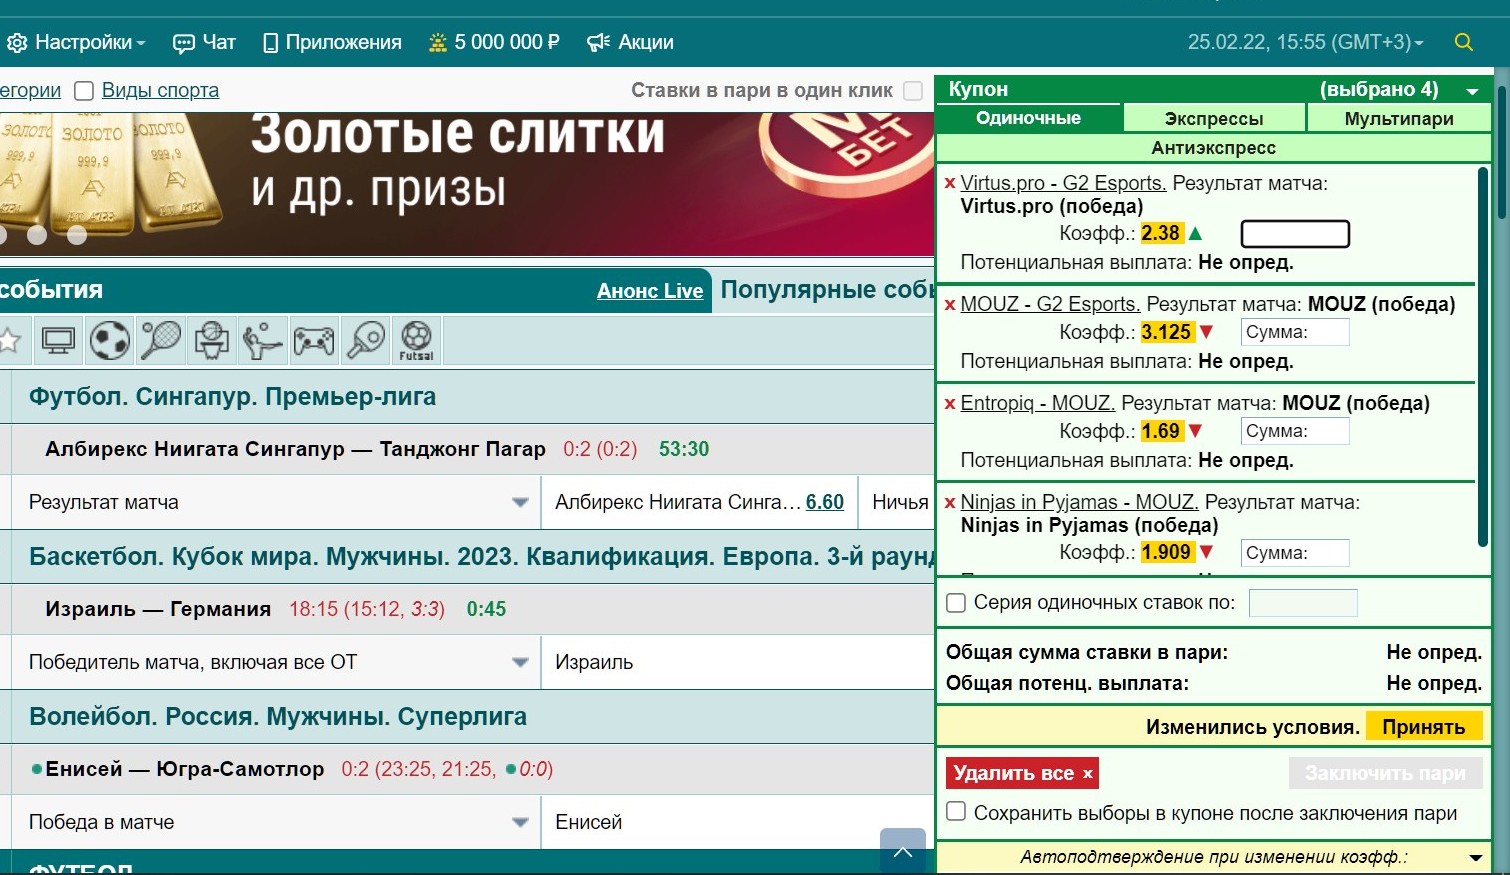
Task: Remove Ninjas in Pyjamas - MOUZ bet
Action: (x=950, y=502)
